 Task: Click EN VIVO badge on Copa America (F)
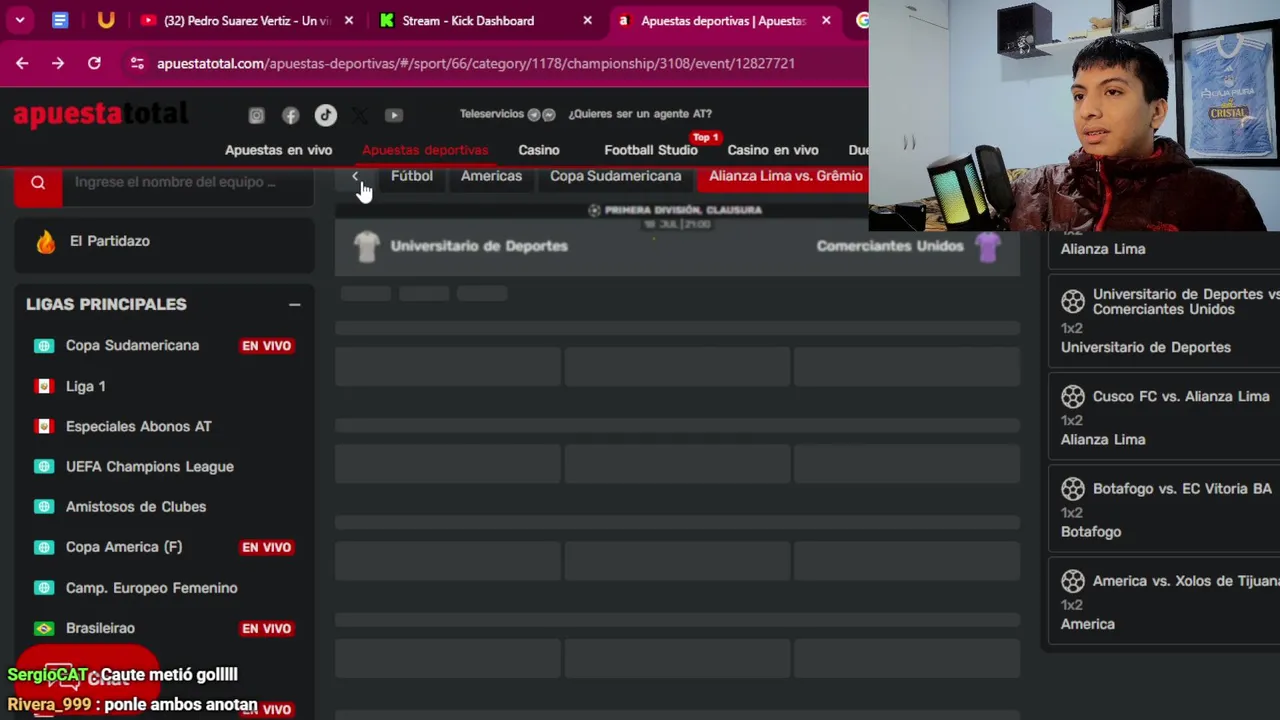266,547
